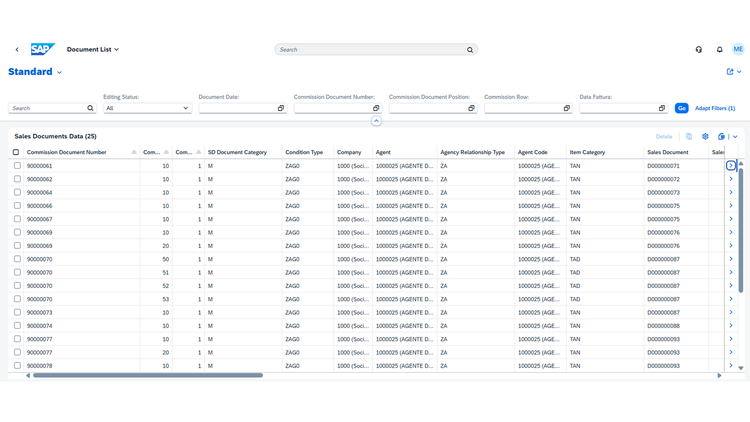Open export options dropdown arrow

click(735, 137)
